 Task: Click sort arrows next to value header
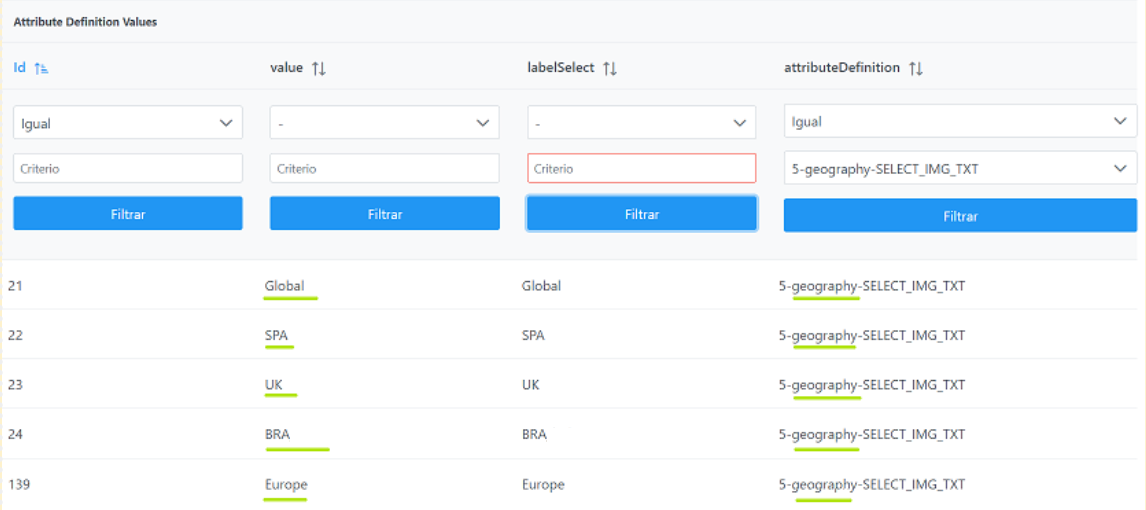[x=319, y=68]
